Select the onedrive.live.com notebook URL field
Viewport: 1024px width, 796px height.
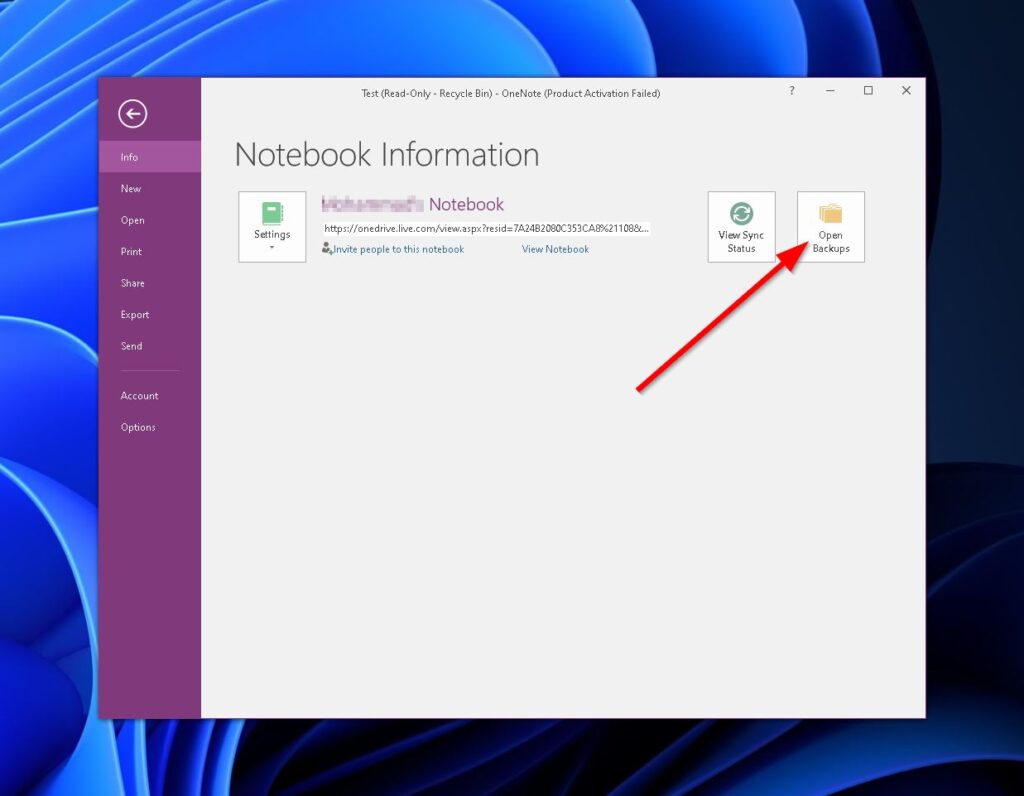(x=487, y=228)
